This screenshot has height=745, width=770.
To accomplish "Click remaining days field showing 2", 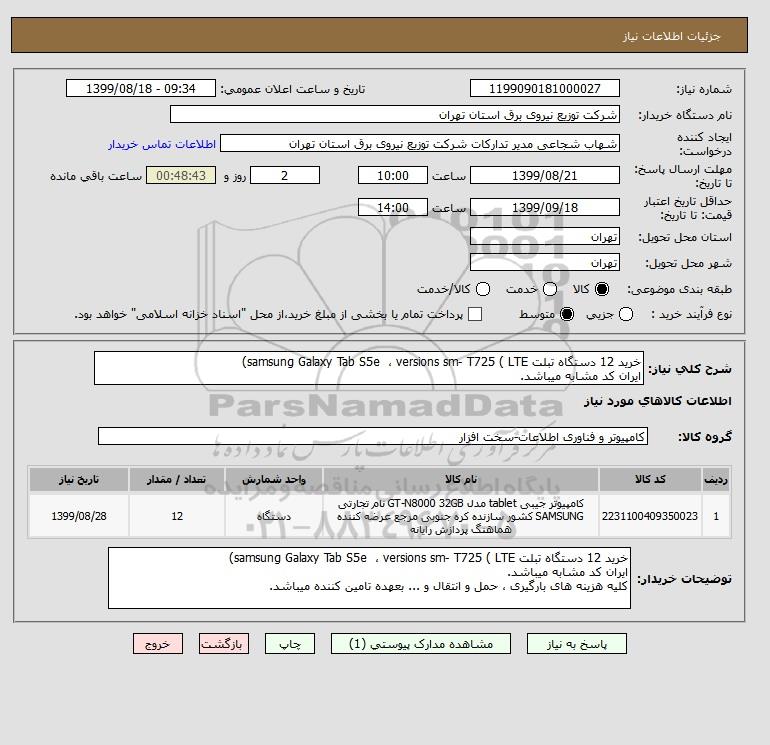I will click(x=285, y=175).
